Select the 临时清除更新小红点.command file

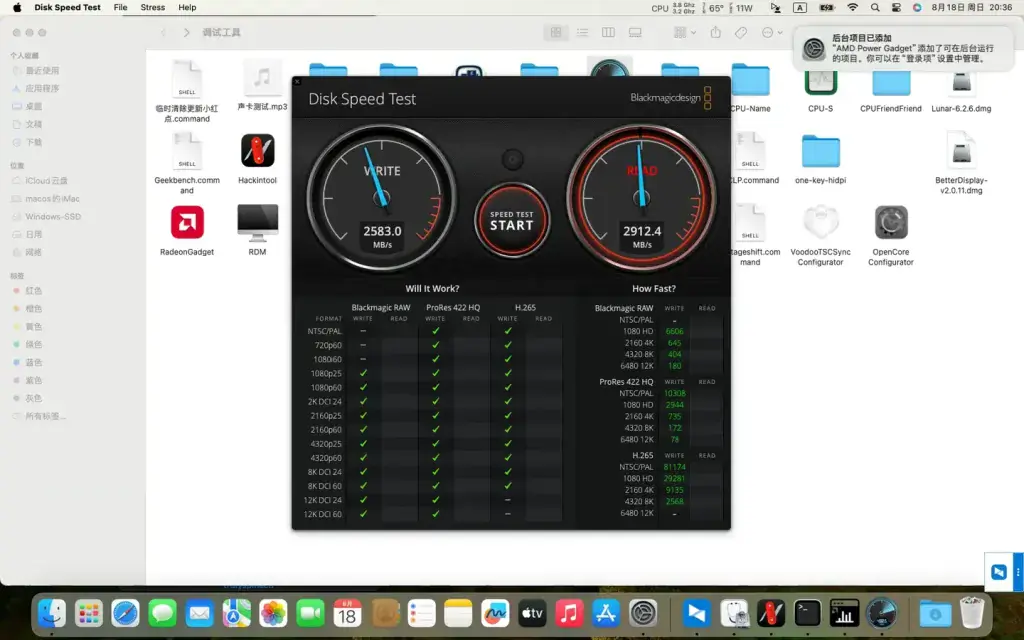pyautogui.click(x=187, y=91)
